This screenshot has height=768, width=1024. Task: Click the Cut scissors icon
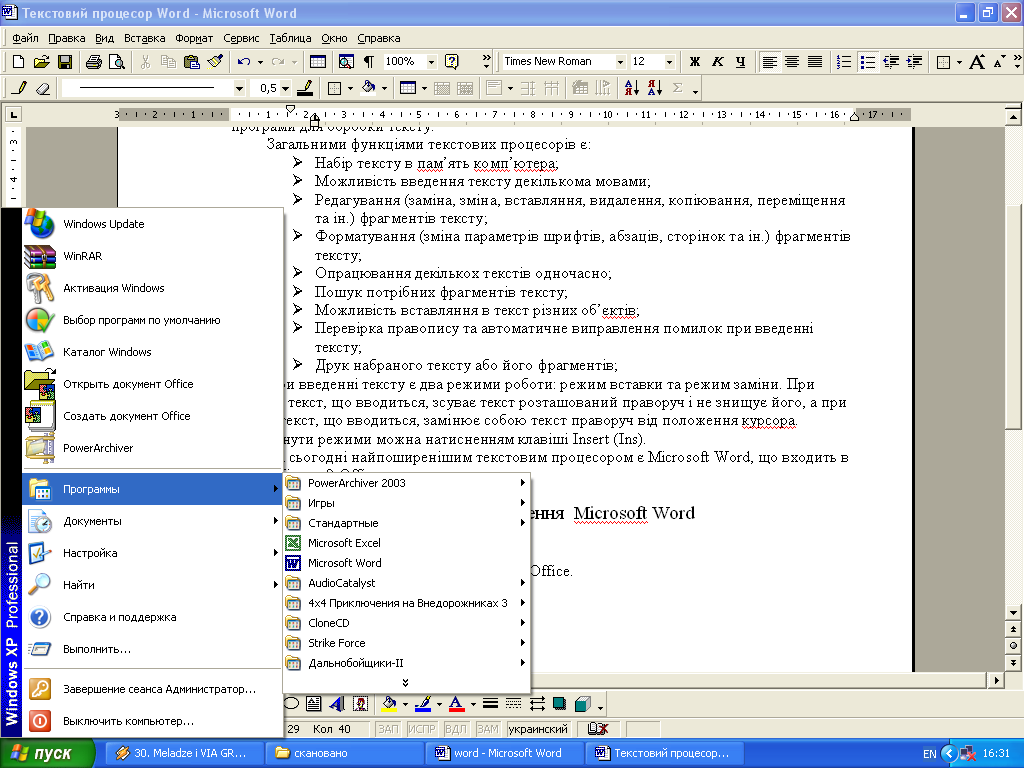click(146, 61)
